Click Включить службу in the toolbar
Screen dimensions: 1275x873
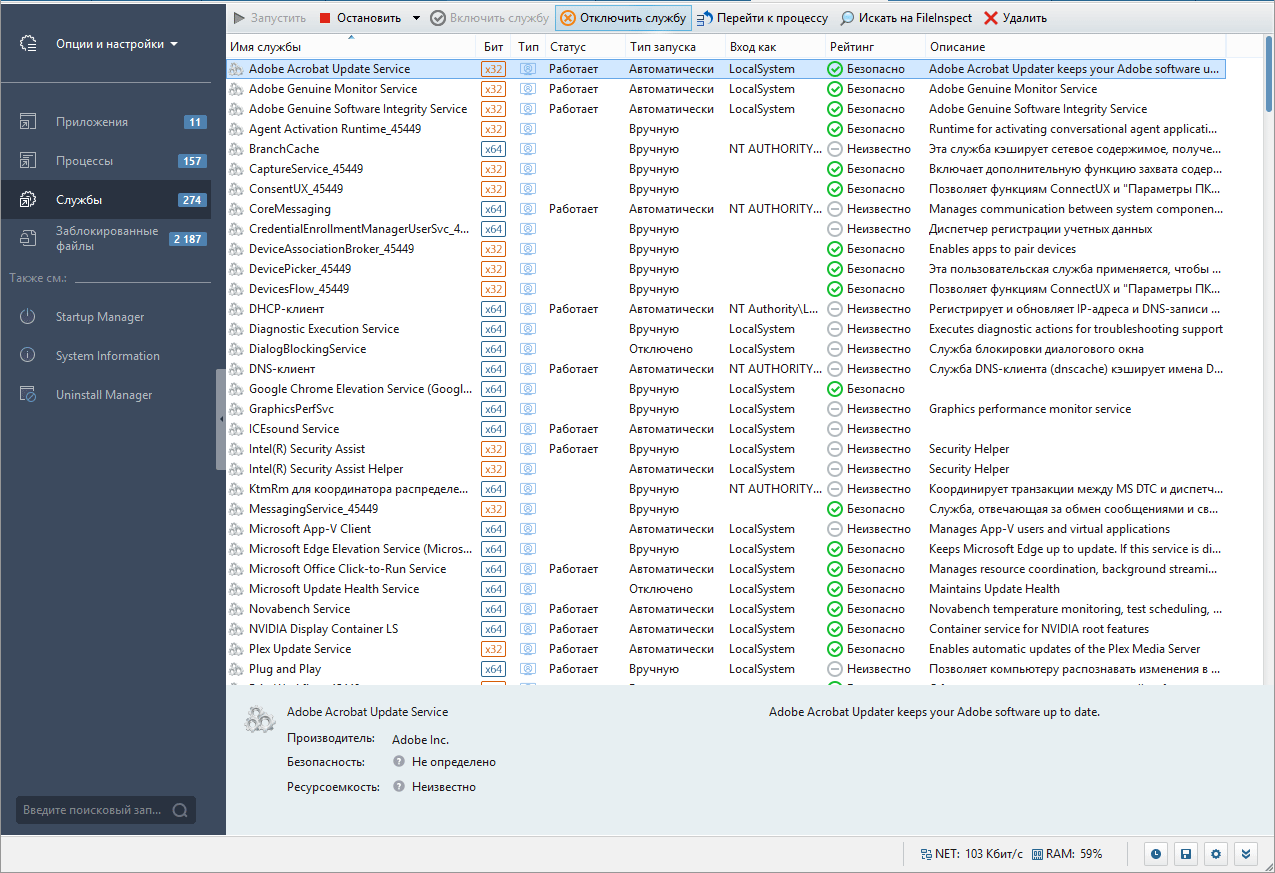tap(490, 18)
